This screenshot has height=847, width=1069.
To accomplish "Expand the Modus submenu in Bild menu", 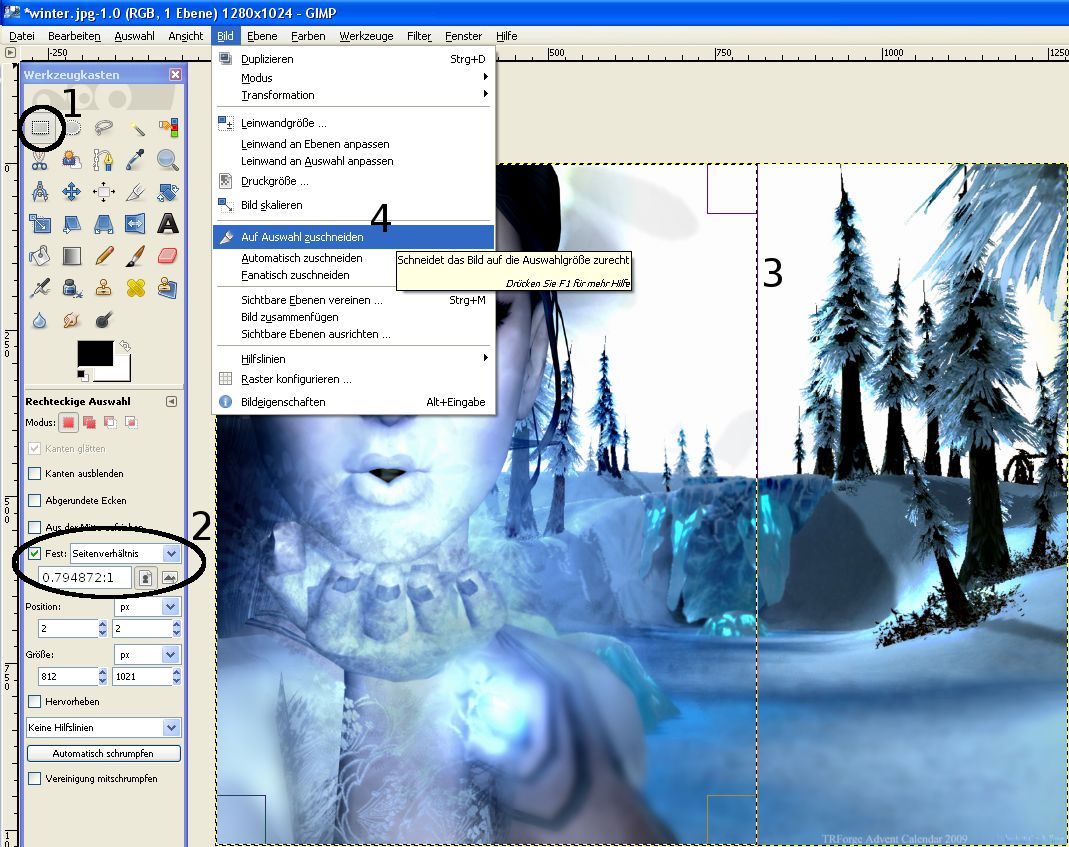I will 353,78.
